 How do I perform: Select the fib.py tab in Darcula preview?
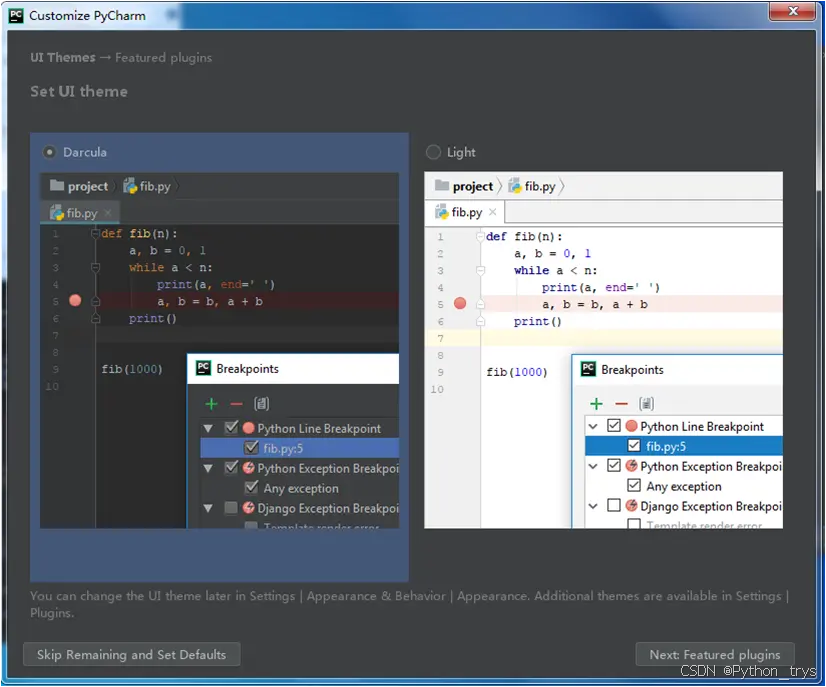[80, 213]
